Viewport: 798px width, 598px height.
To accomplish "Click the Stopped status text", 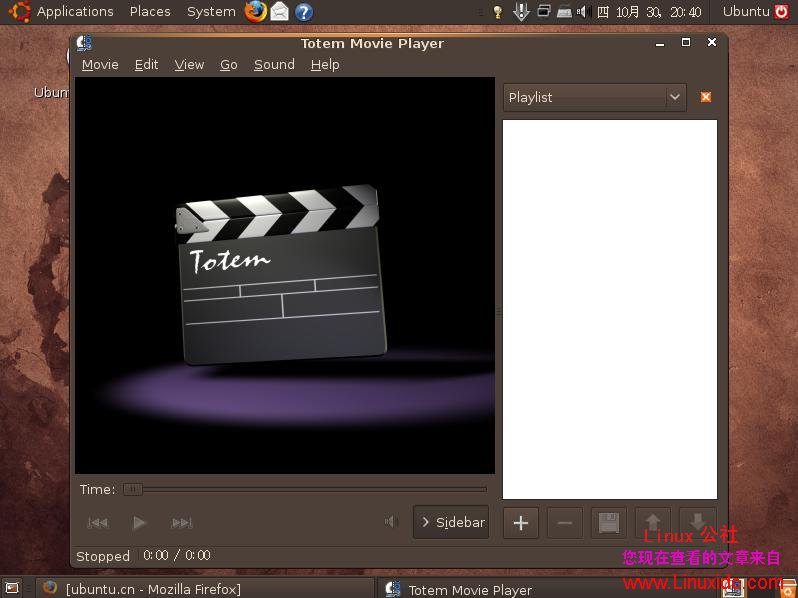I will [x=103, y=556].
